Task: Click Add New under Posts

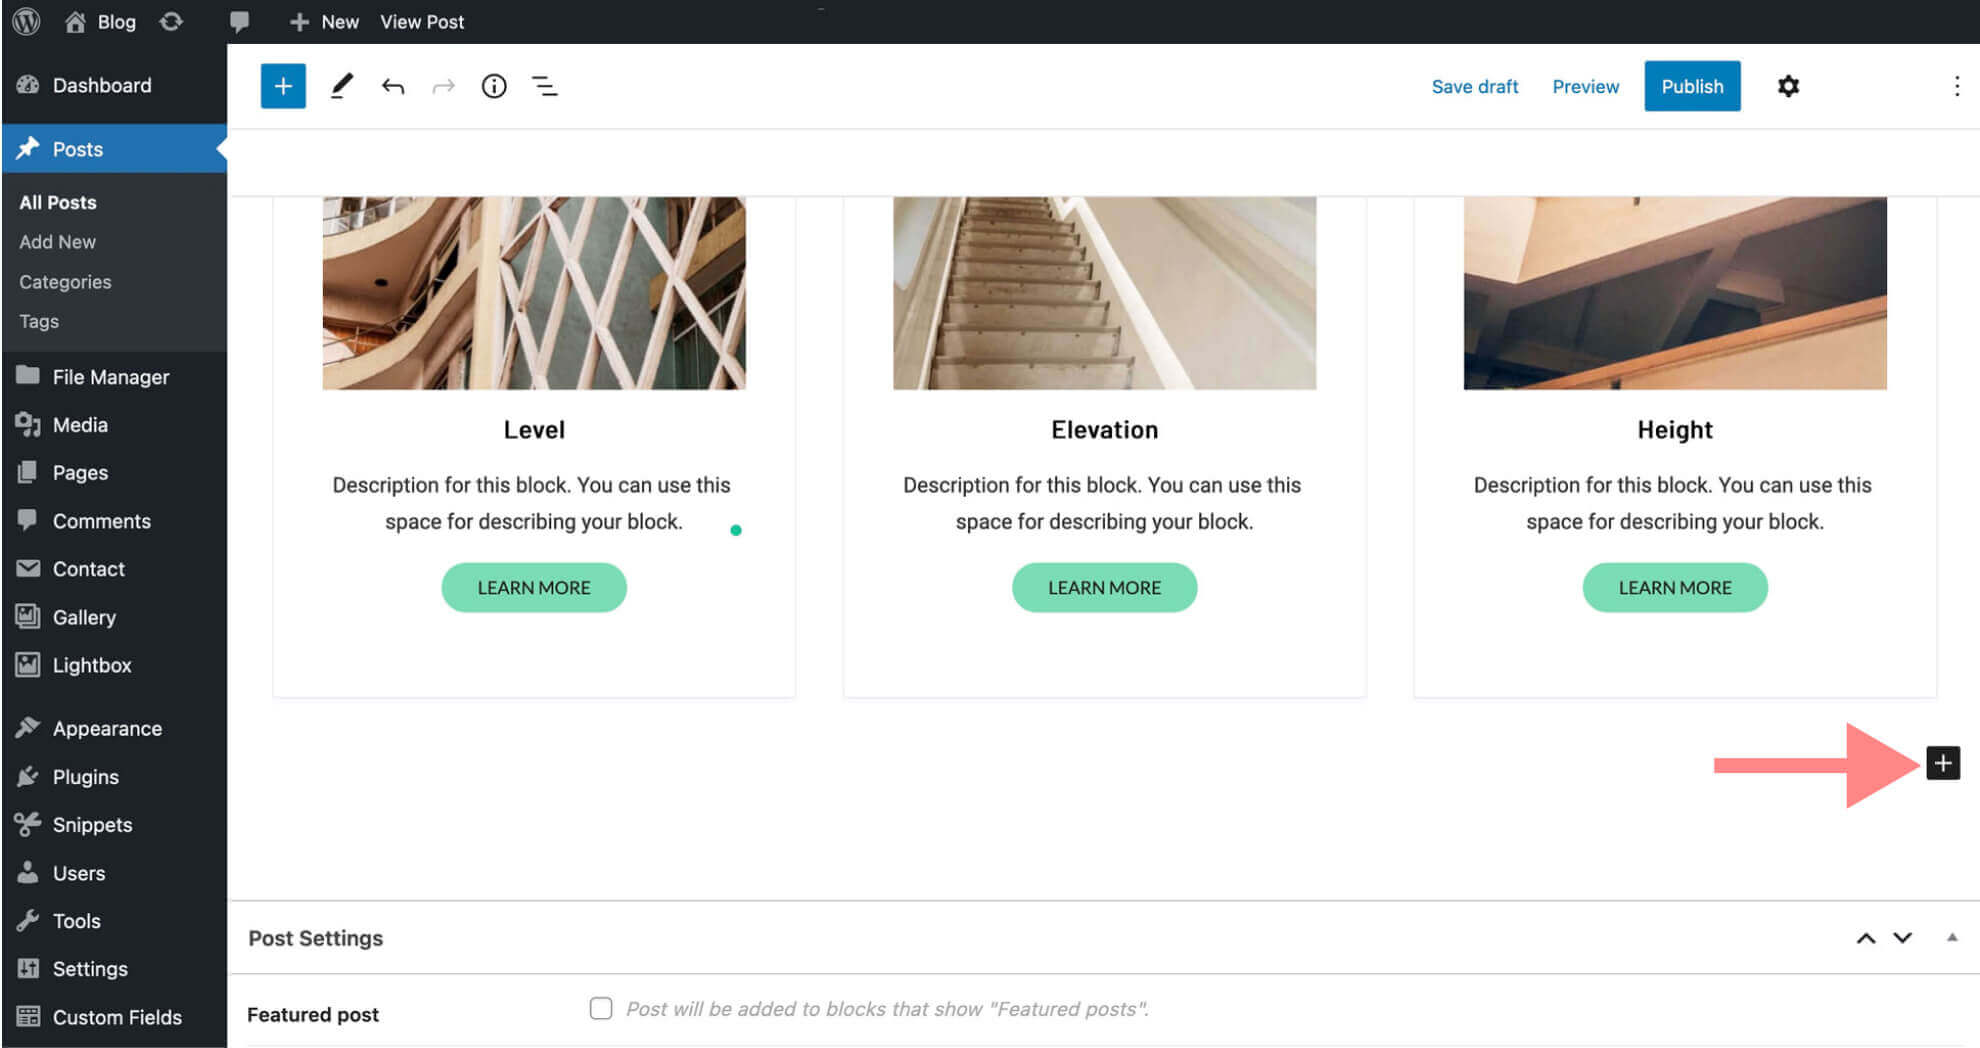Action: pos(57,242)
